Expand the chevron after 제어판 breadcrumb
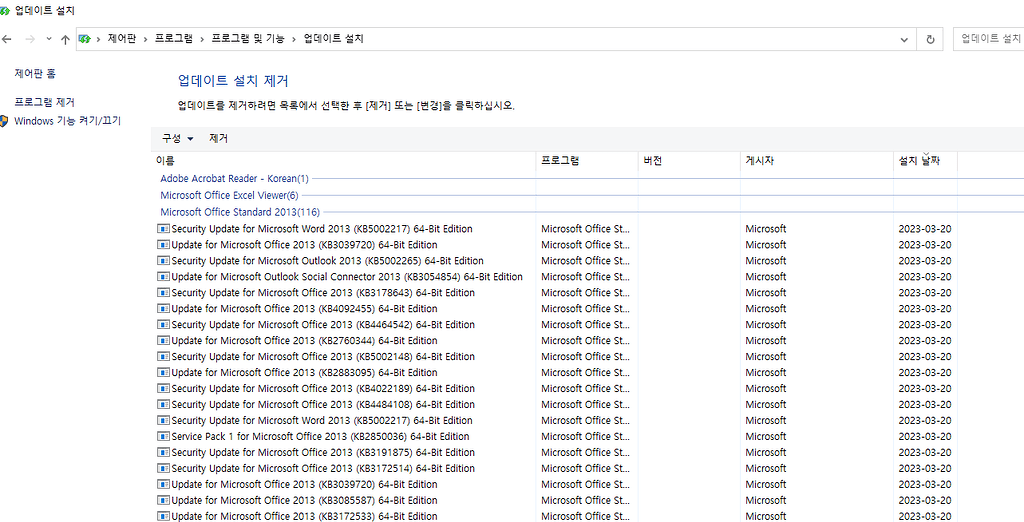The width and height of the screenshot is (1024, 522). 146,39
